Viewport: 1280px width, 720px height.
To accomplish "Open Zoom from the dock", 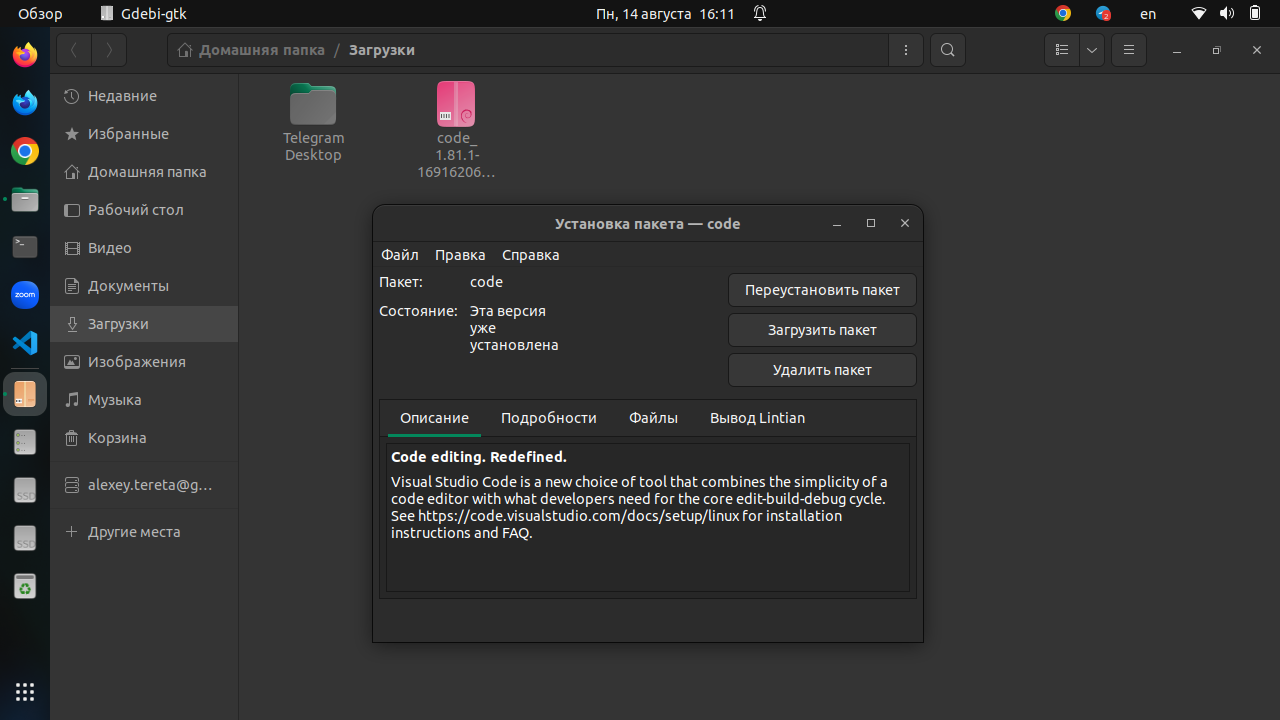I will tap(25, 295).
